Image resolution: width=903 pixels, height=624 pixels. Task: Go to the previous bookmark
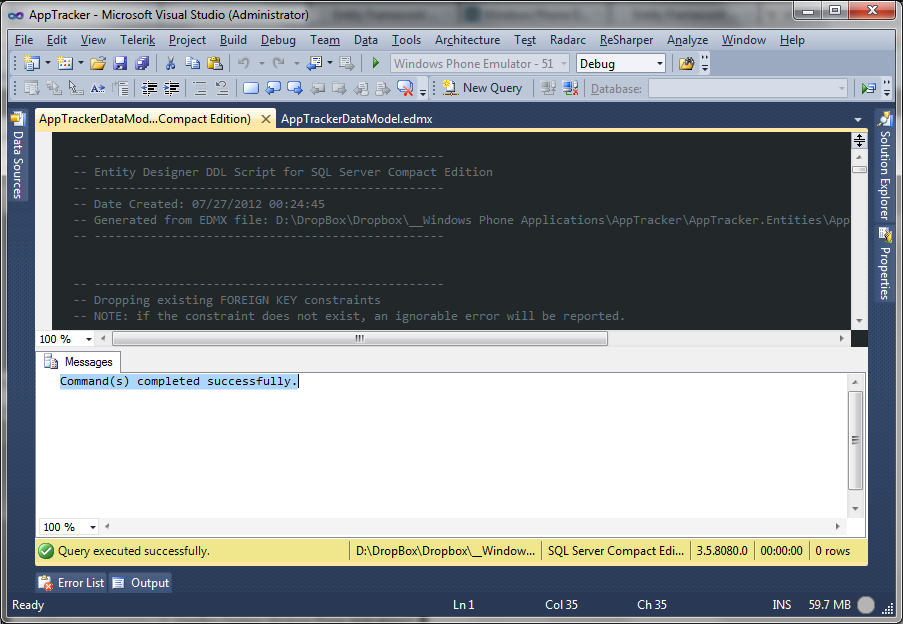click(x=273, y=88)
